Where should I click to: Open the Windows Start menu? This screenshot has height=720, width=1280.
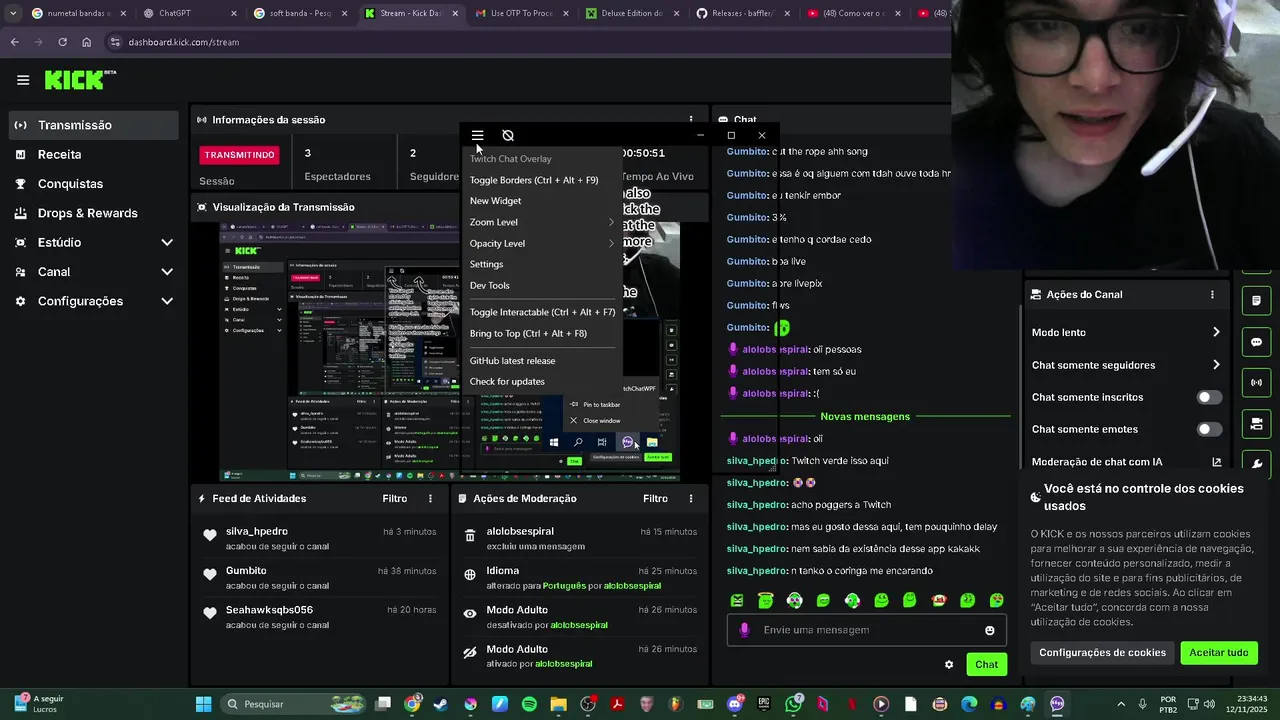203,704
